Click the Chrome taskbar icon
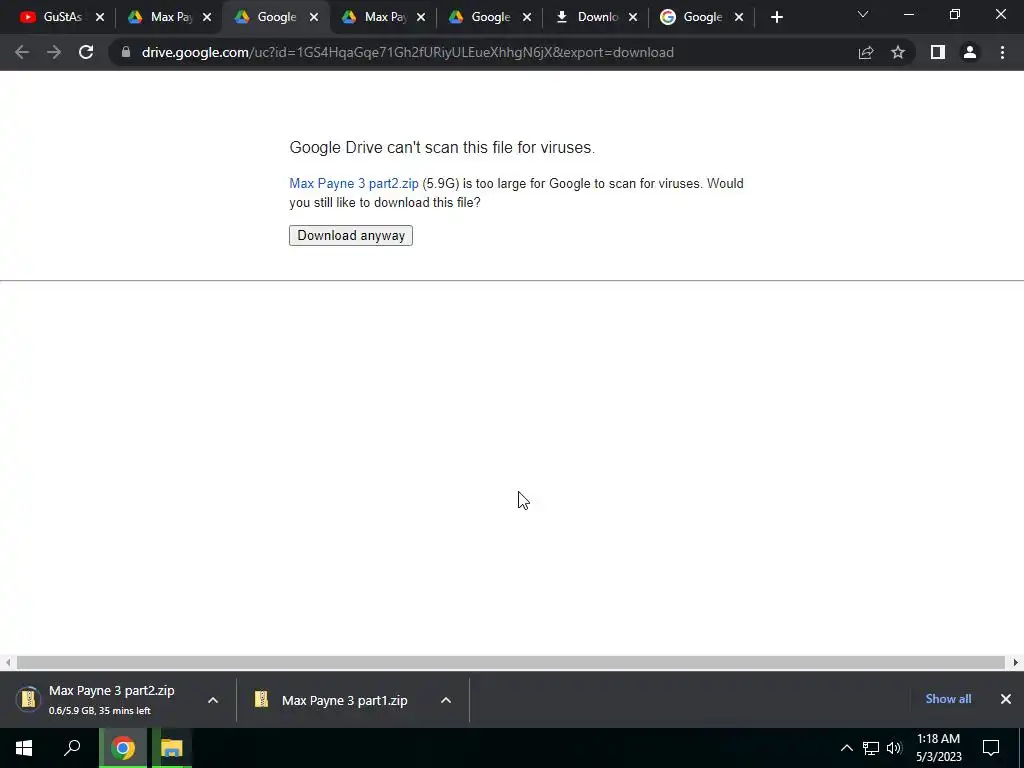Viewport: 1024px width, 768px height. pyautogui.click(x=123, y=748)
